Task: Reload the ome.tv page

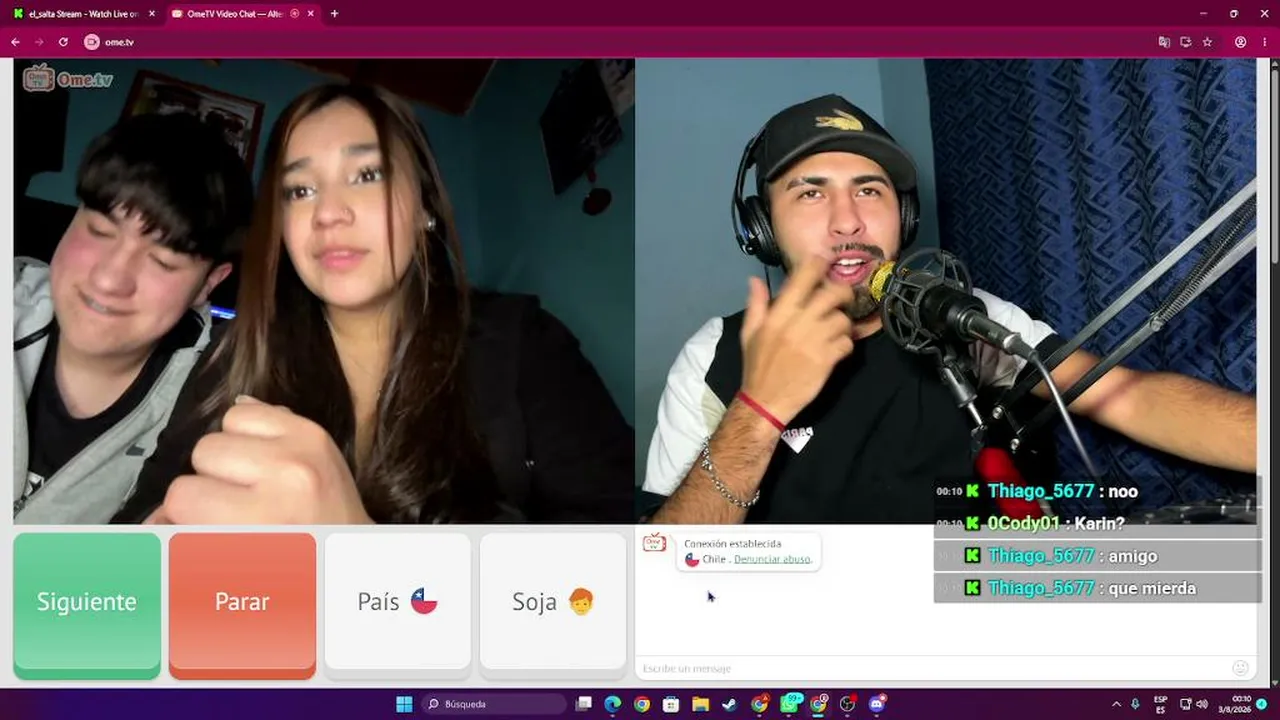Action: click(x=63, y=42)
